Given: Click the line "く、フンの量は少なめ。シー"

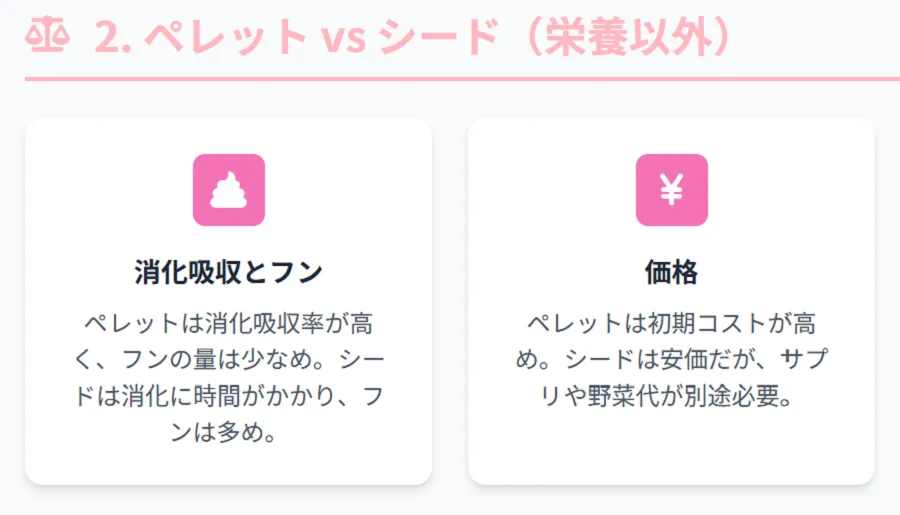Looking at the screenshot, I should [x=228, y=360].
